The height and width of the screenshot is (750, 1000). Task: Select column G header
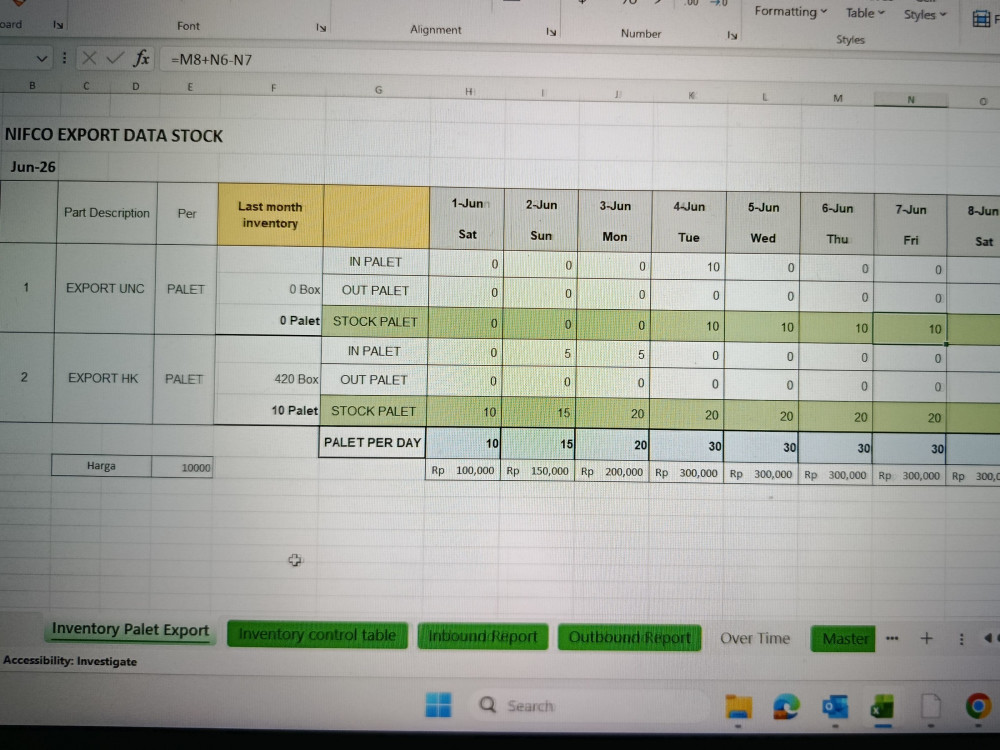[378, 90]
